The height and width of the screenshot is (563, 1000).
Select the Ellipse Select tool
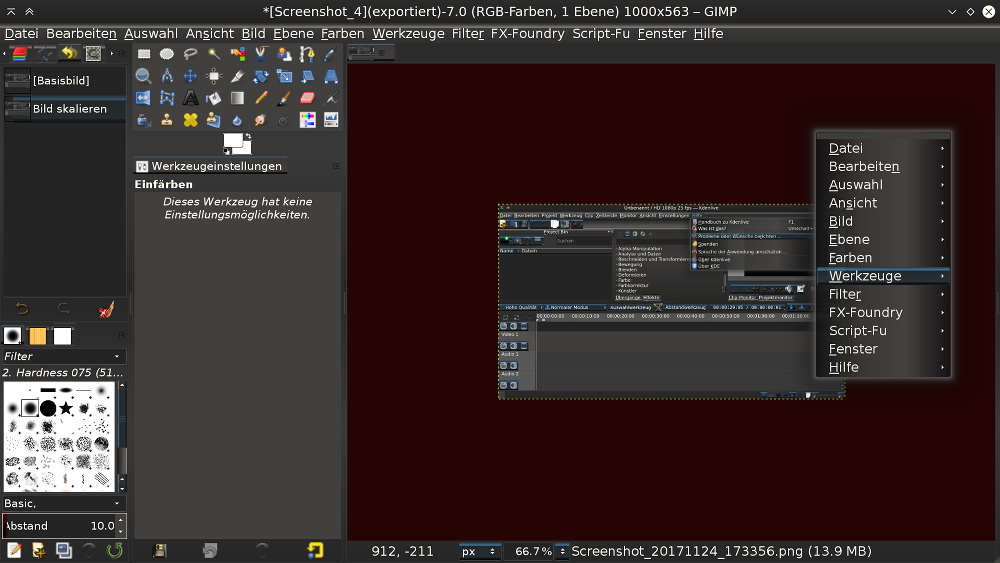(167, 54)
